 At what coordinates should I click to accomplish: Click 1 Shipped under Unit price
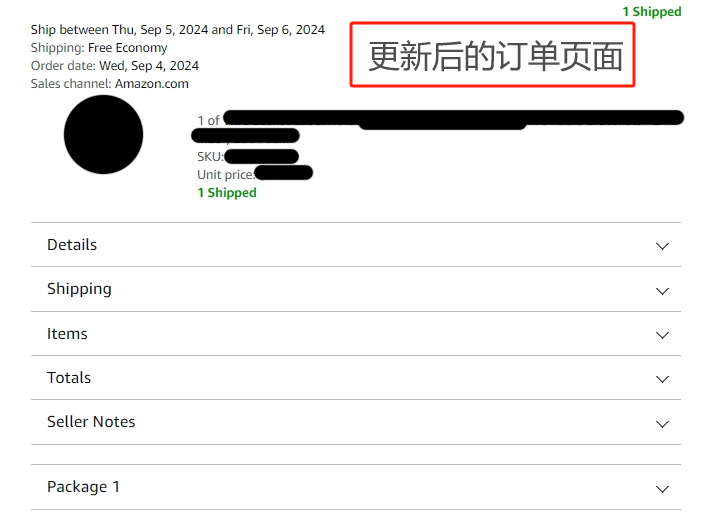(x=227, y=193)
